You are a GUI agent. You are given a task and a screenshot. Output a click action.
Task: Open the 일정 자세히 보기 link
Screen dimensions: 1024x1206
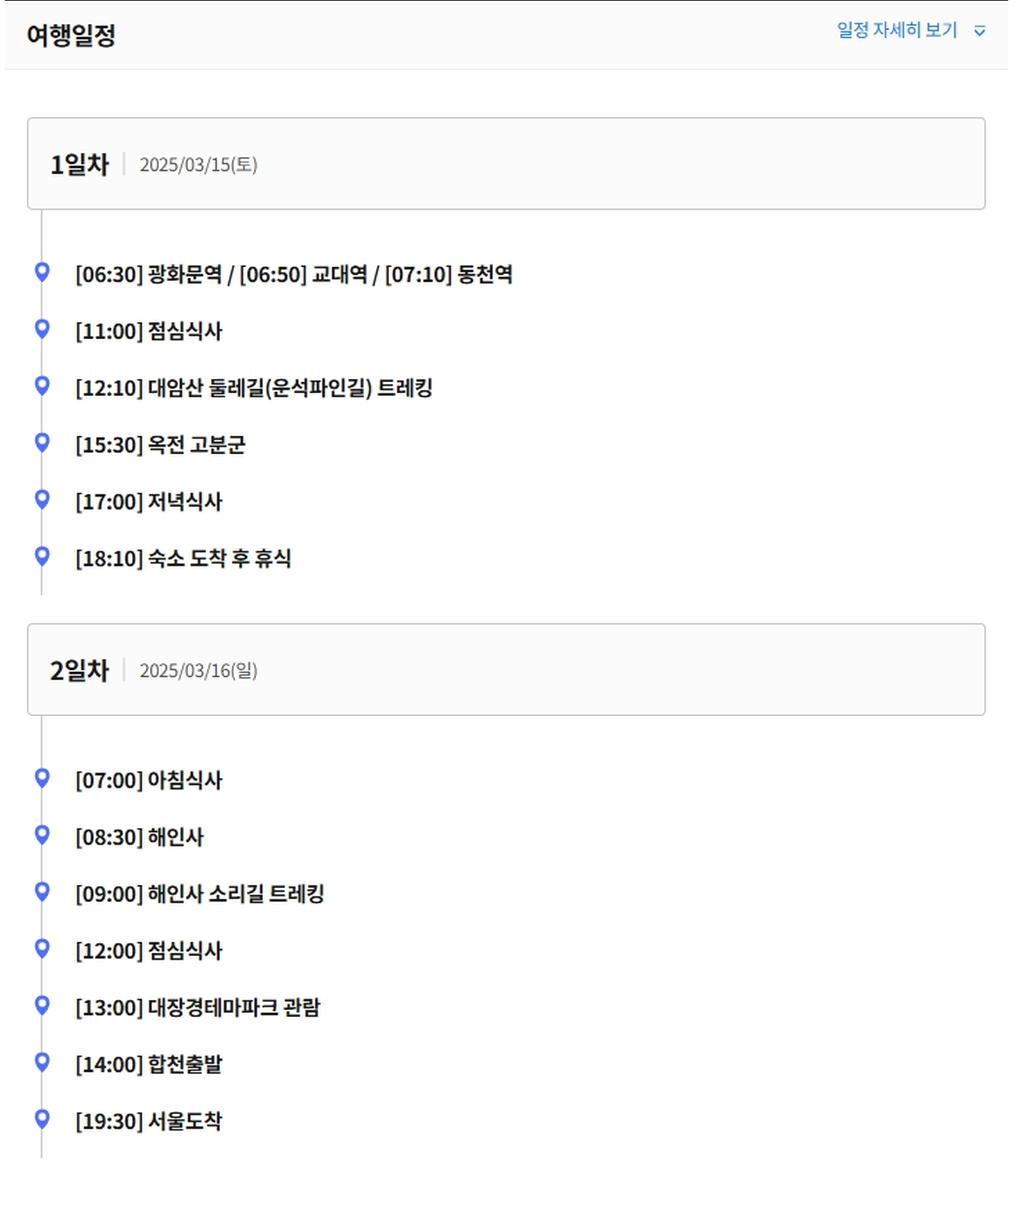tap(897, 30)
